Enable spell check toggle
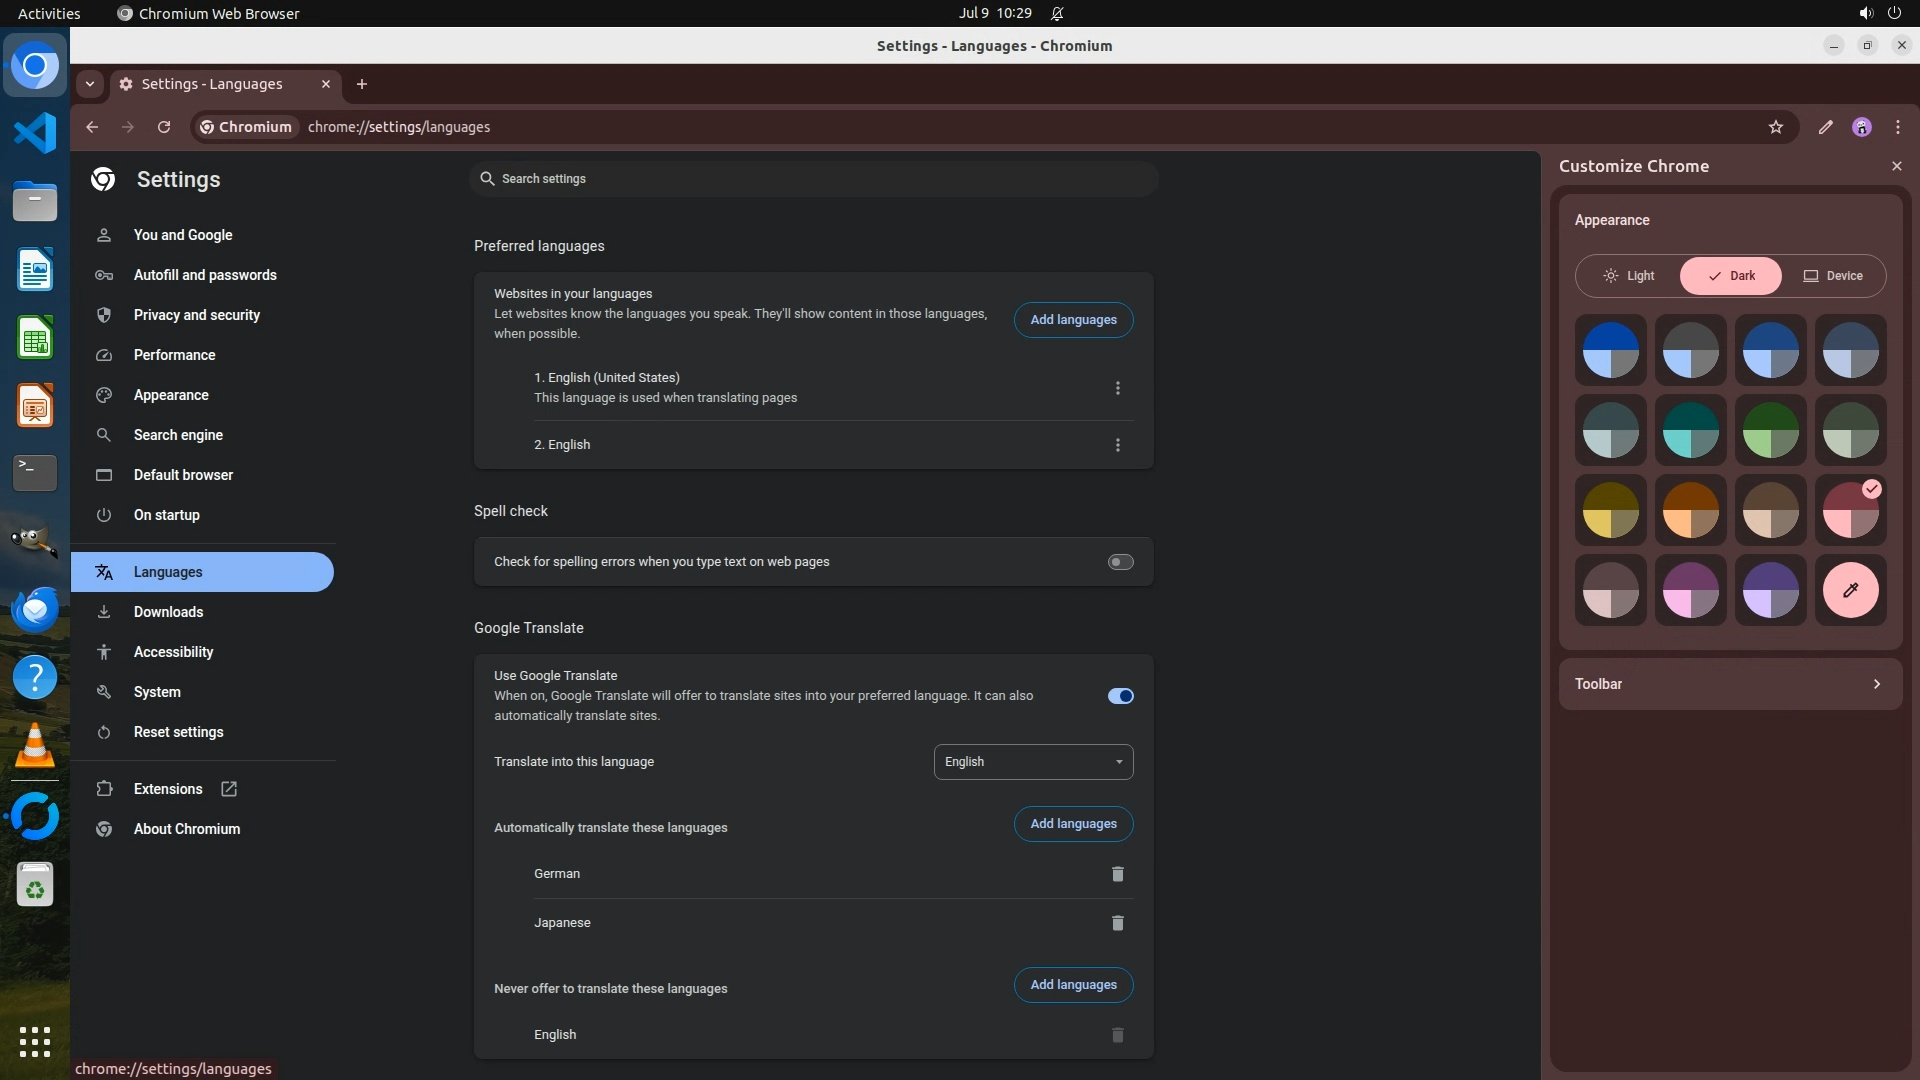This screenshot has width=1920, height=1080. [1120, 562]
